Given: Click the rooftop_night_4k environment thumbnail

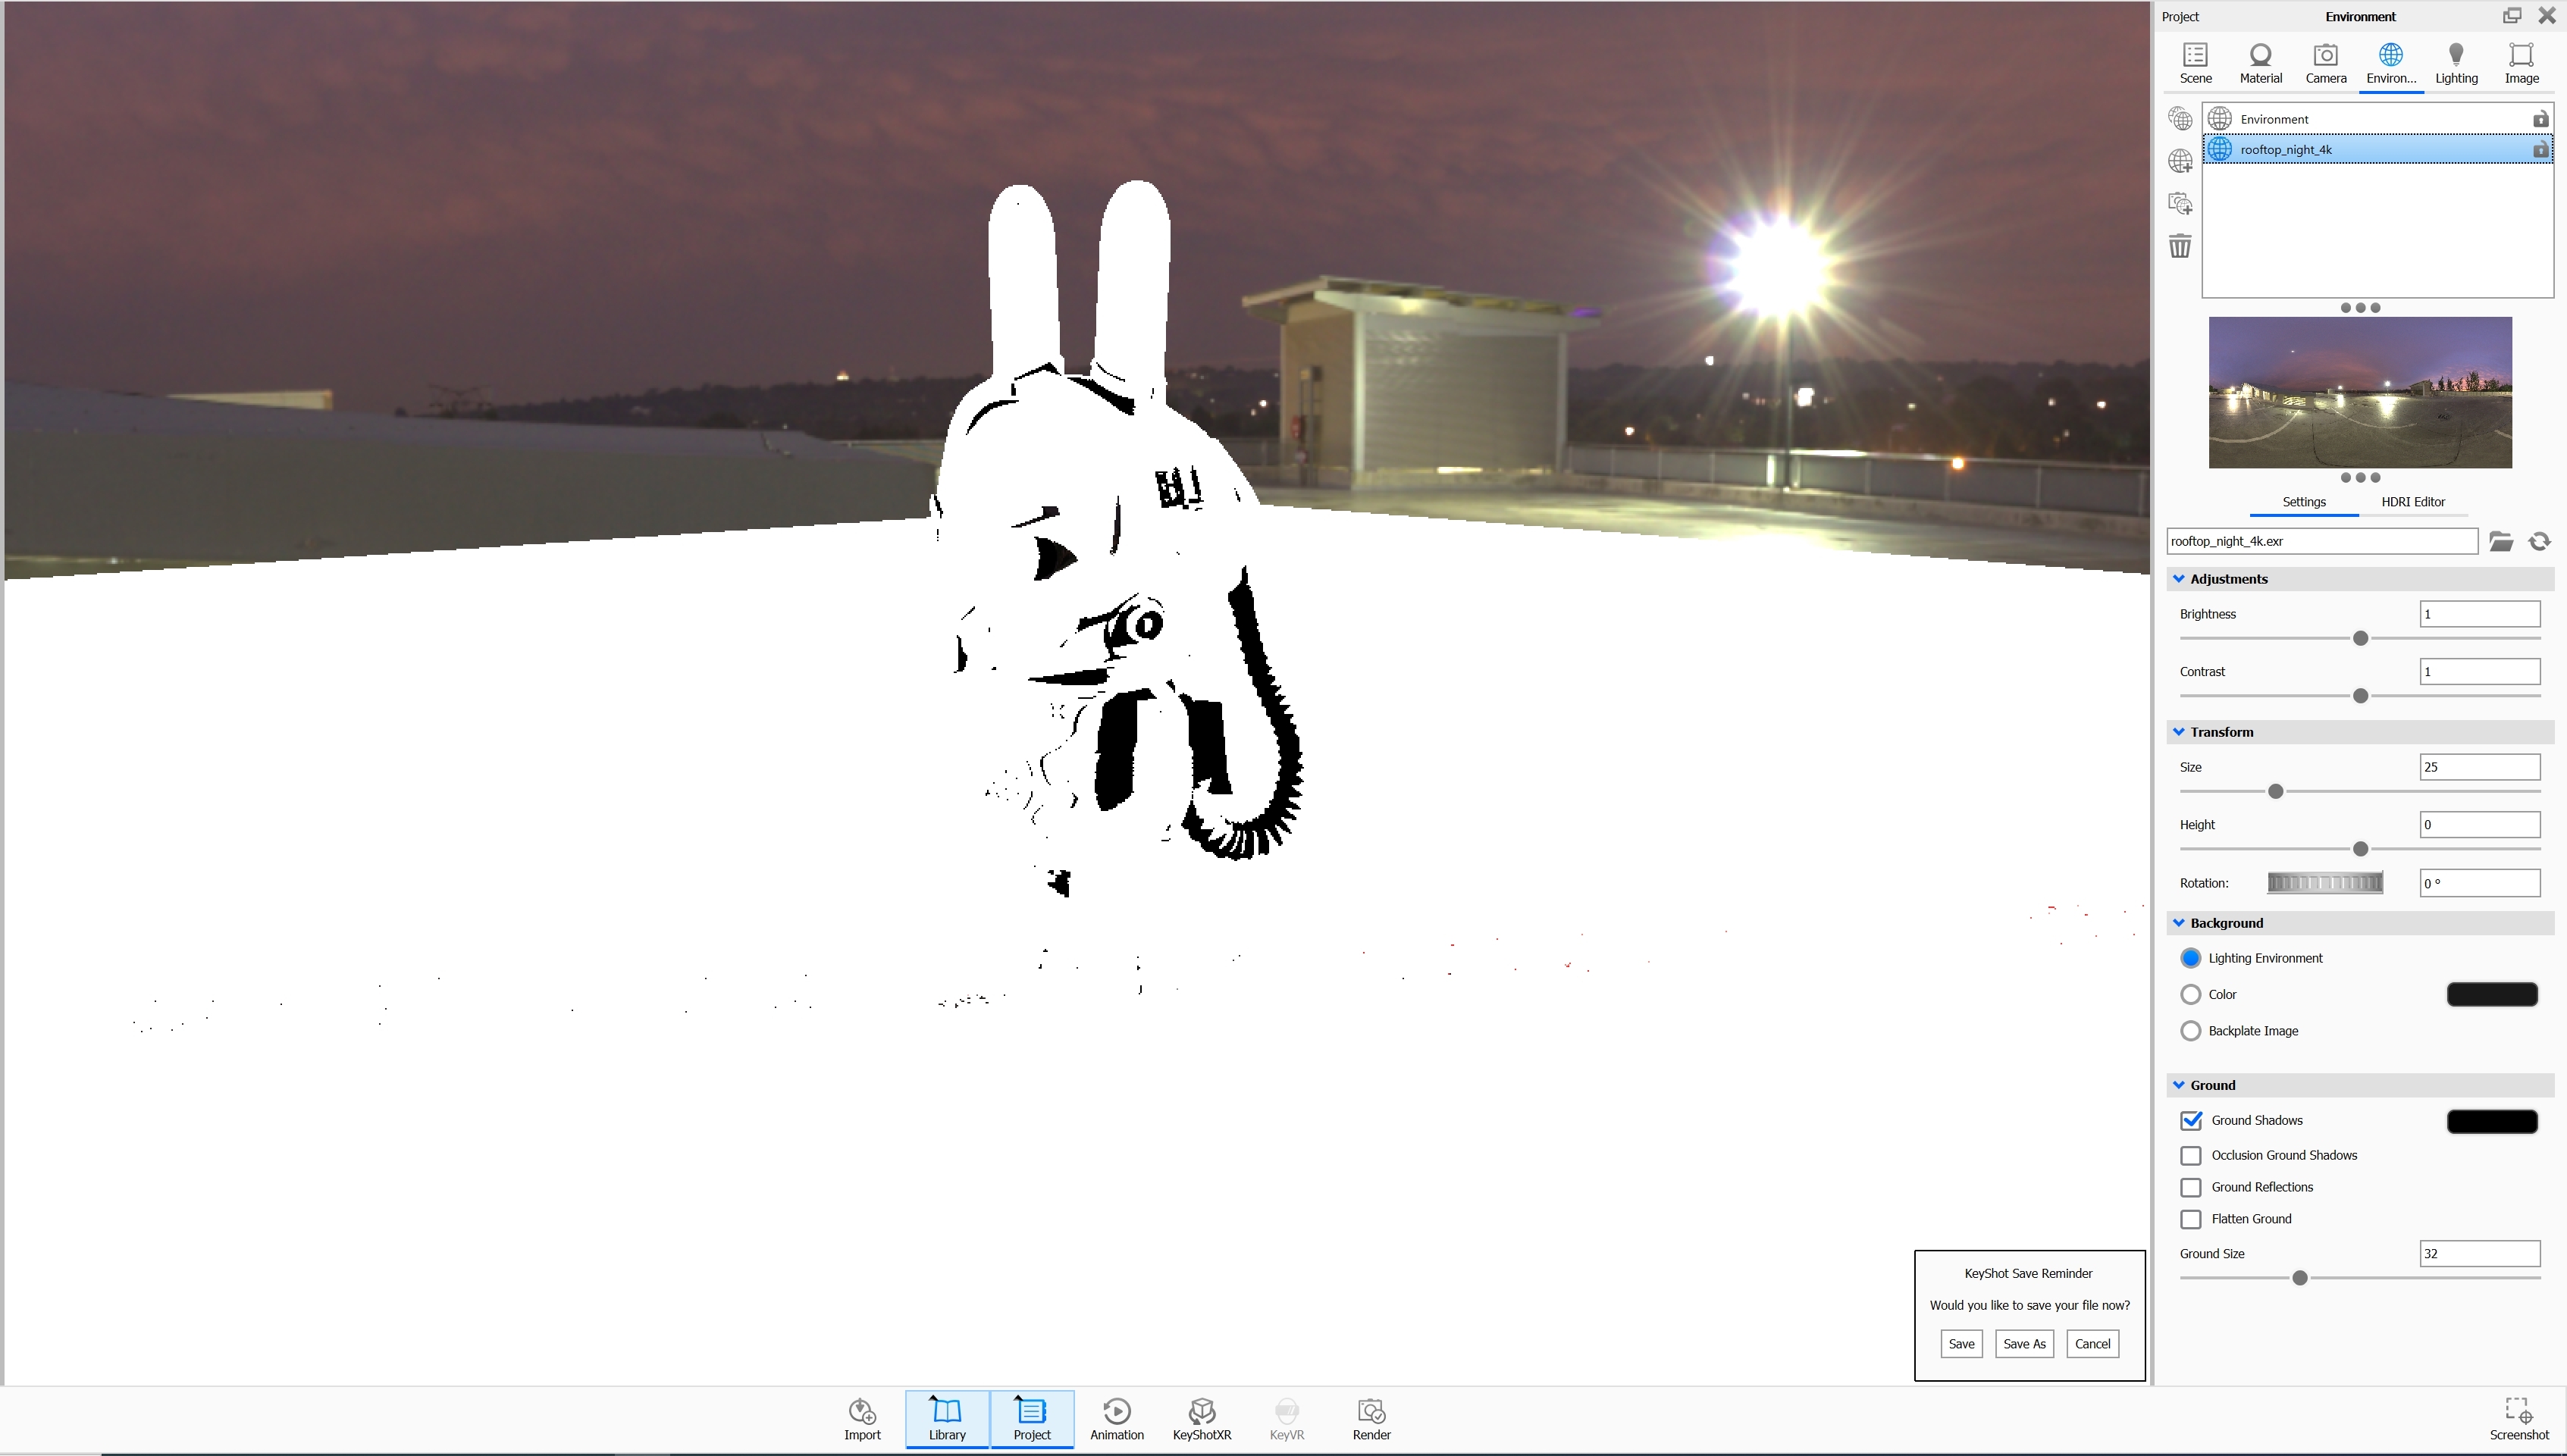Looking at the screenshot, I should click(2360, 392).
